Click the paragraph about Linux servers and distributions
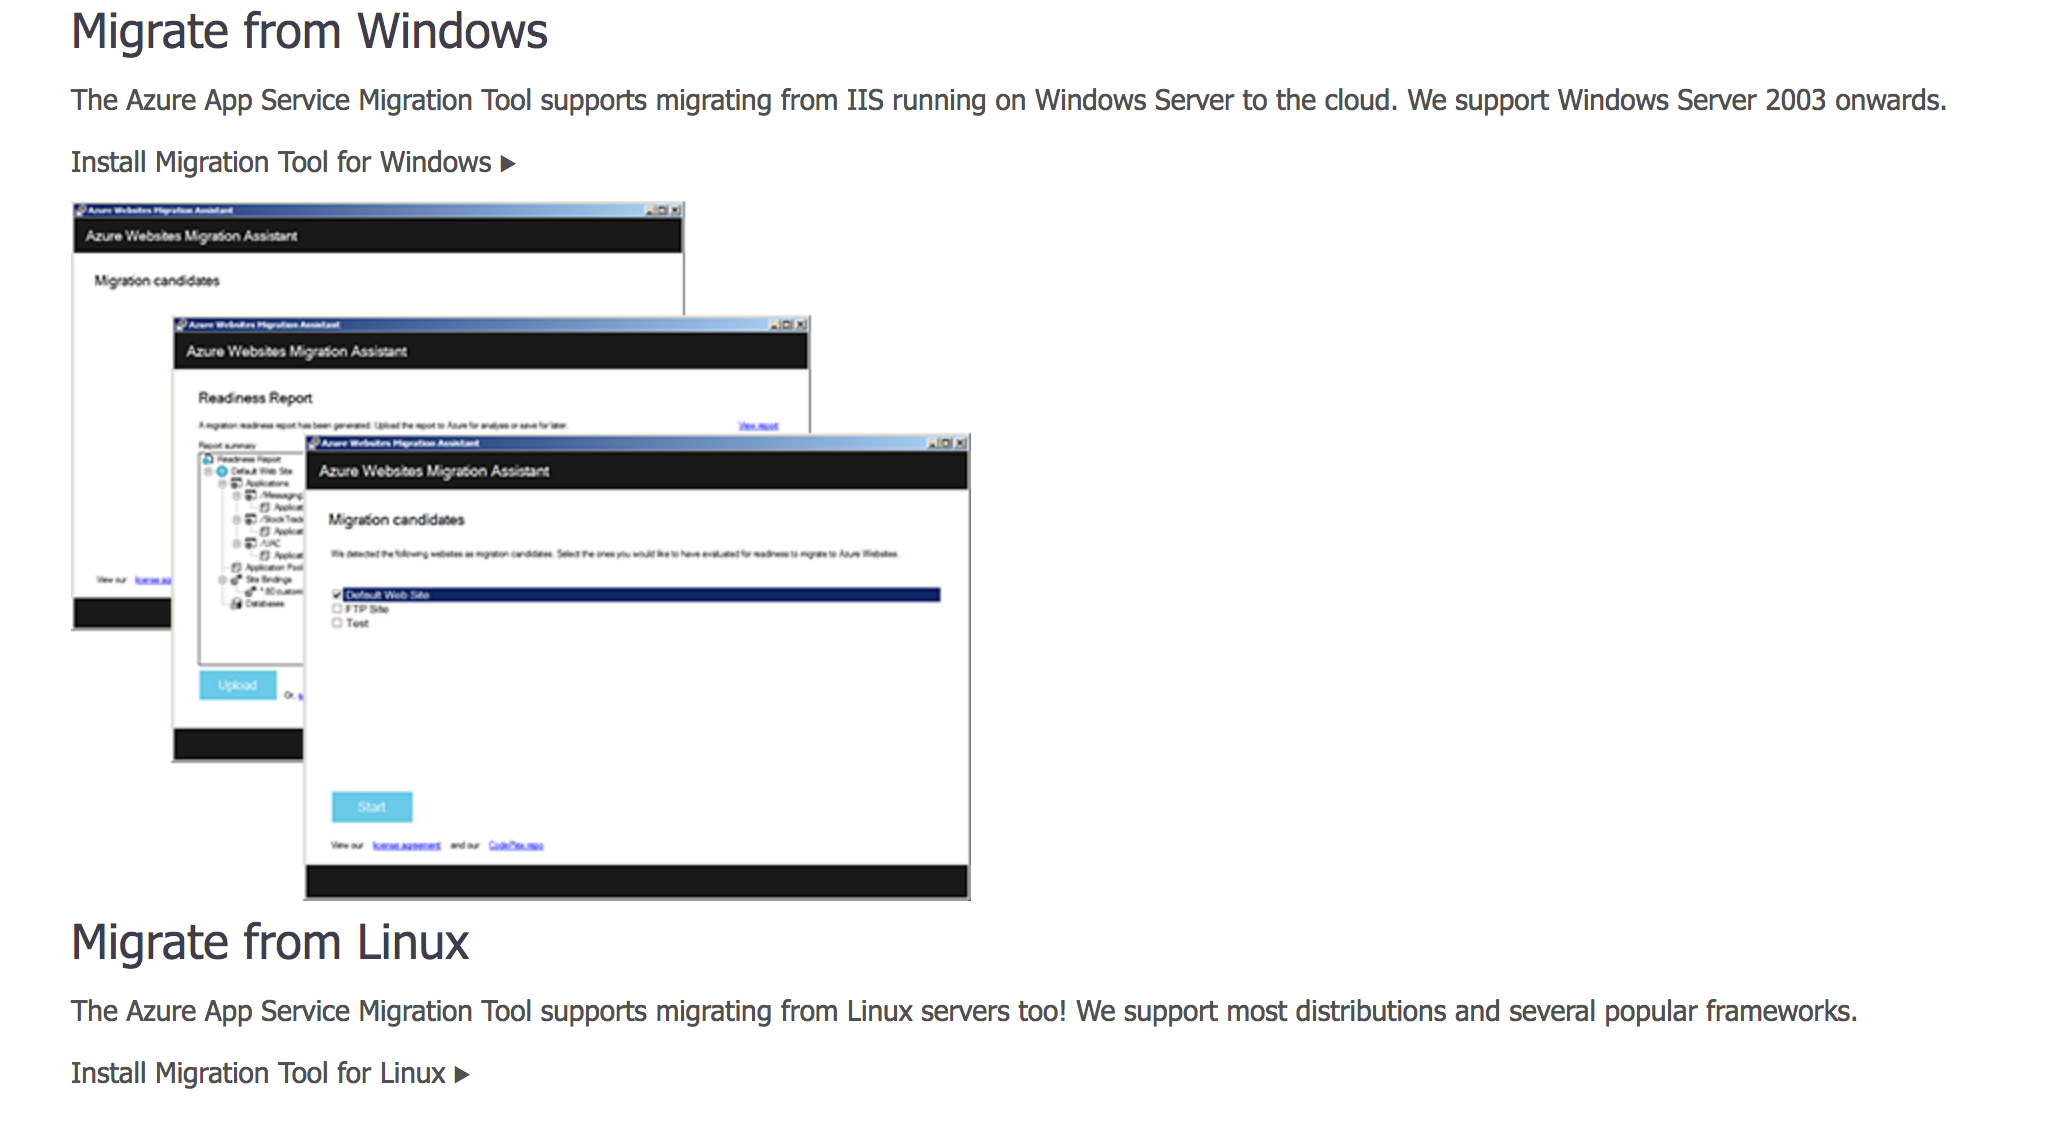The width and height of the screenshot is (2068, 1140). 964,1011
